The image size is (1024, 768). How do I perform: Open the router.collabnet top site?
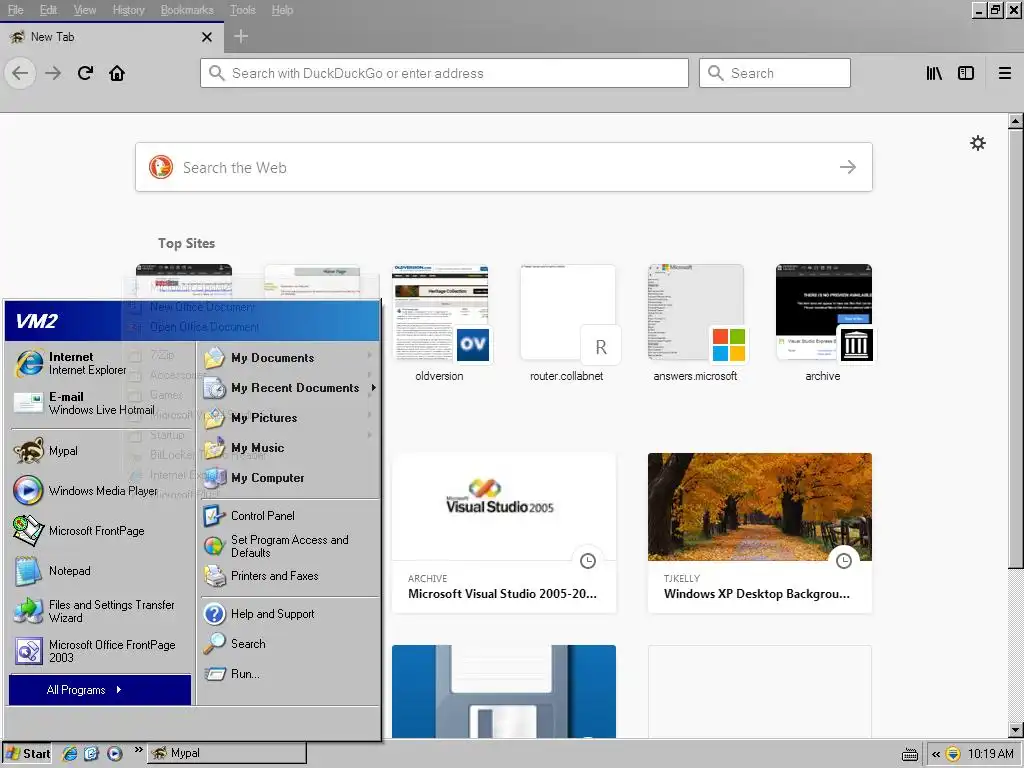pos(567,323)
